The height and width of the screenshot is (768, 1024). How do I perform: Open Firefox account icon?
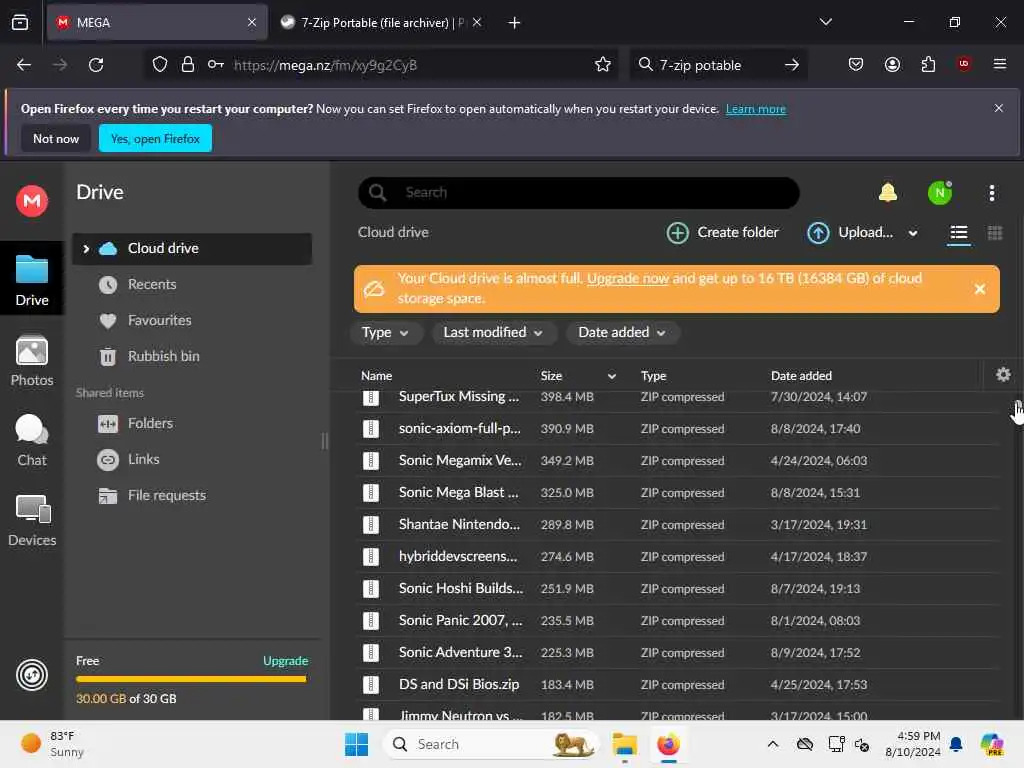point(892,65)
